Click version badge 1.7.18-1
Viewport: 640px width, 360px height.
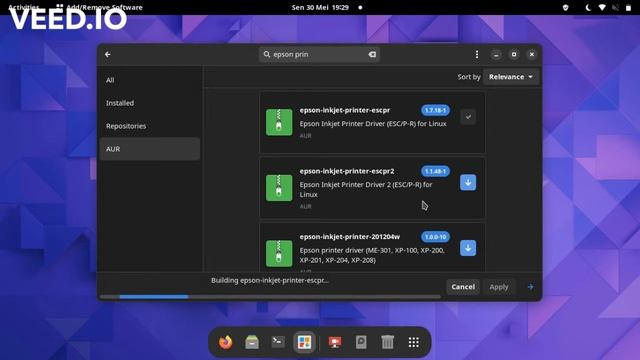coord(435,110)
